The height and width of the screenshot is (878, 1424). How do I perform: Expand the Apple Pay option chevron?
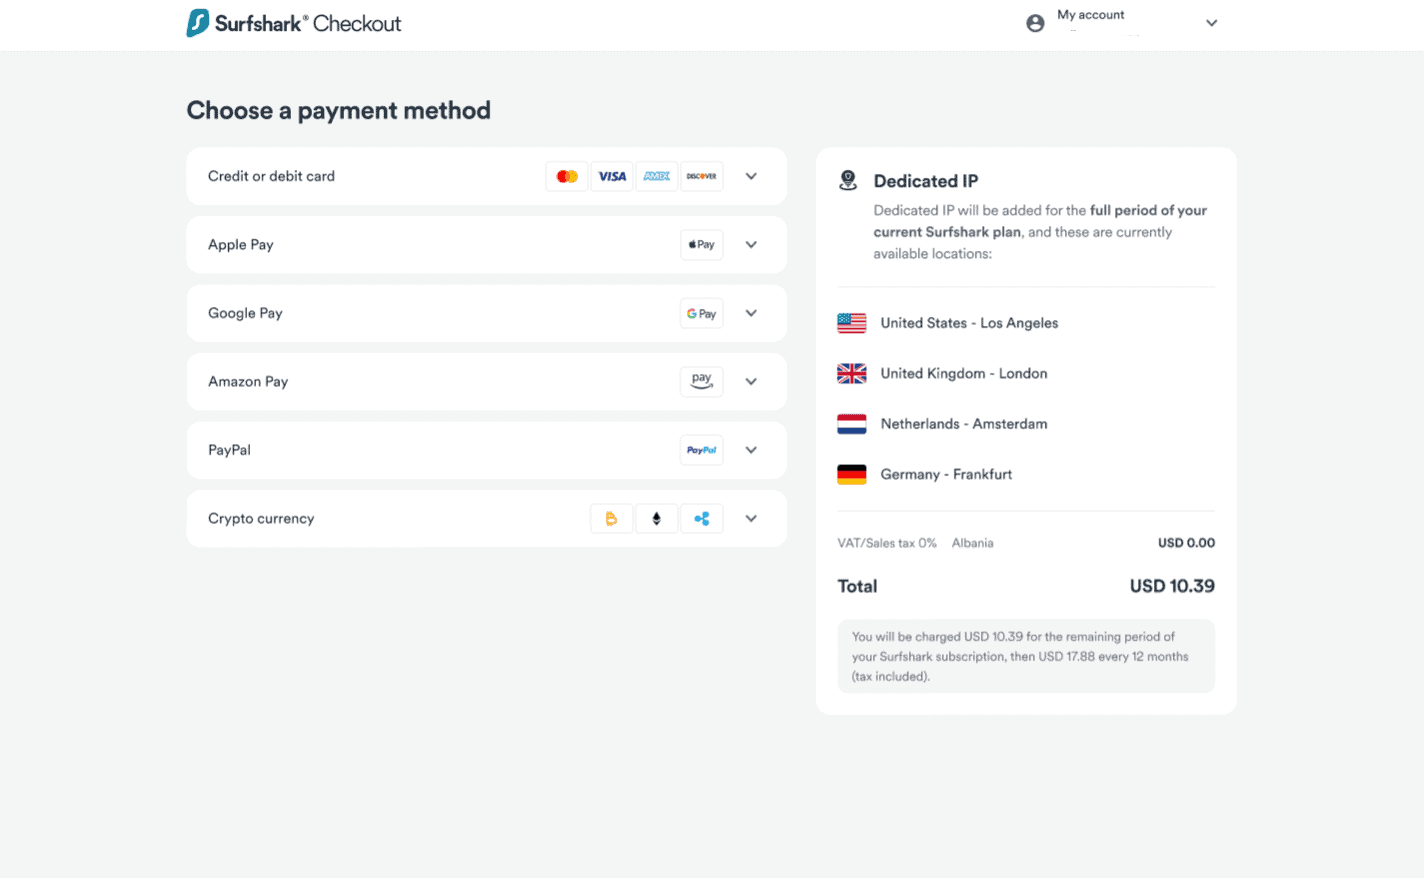coord(751,245)
